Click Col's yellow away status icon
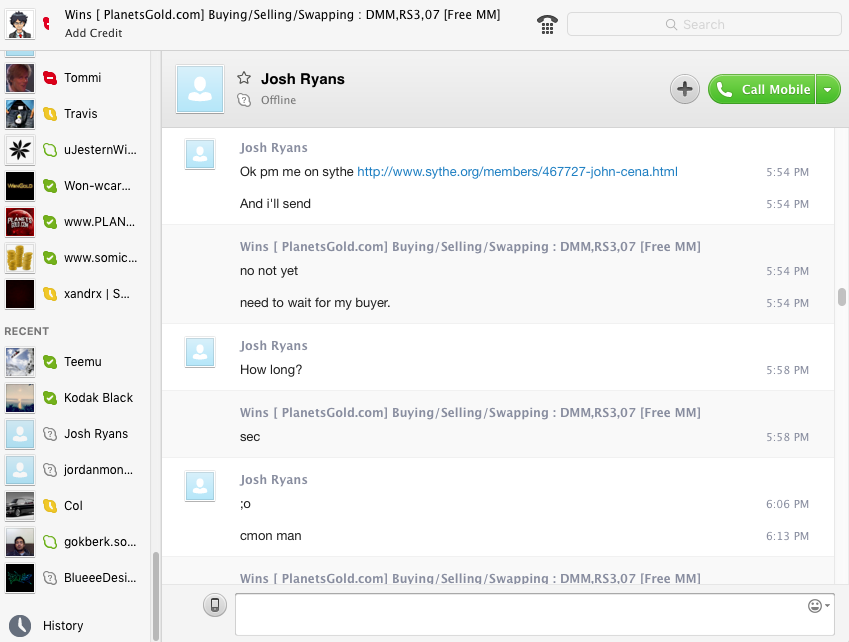Screen dimensions: 849x642 [x=50, y=506]
